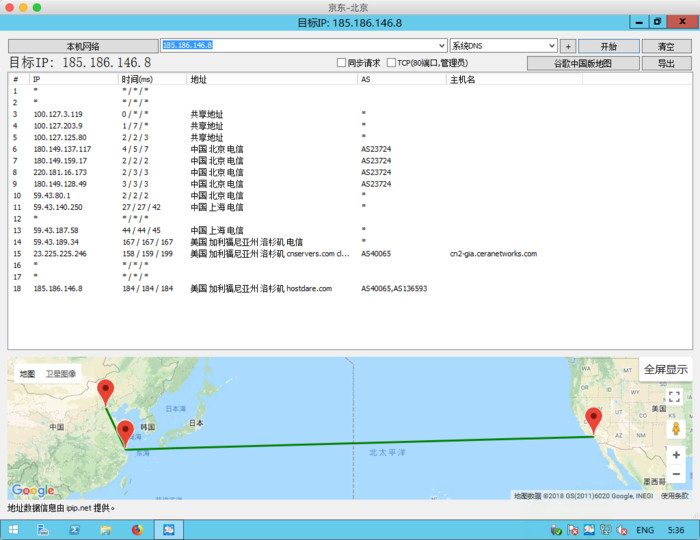Screen dimensions: 700x540
Task: Select final hop 18 row 185.186.146.8
Action: click(350, 288)
